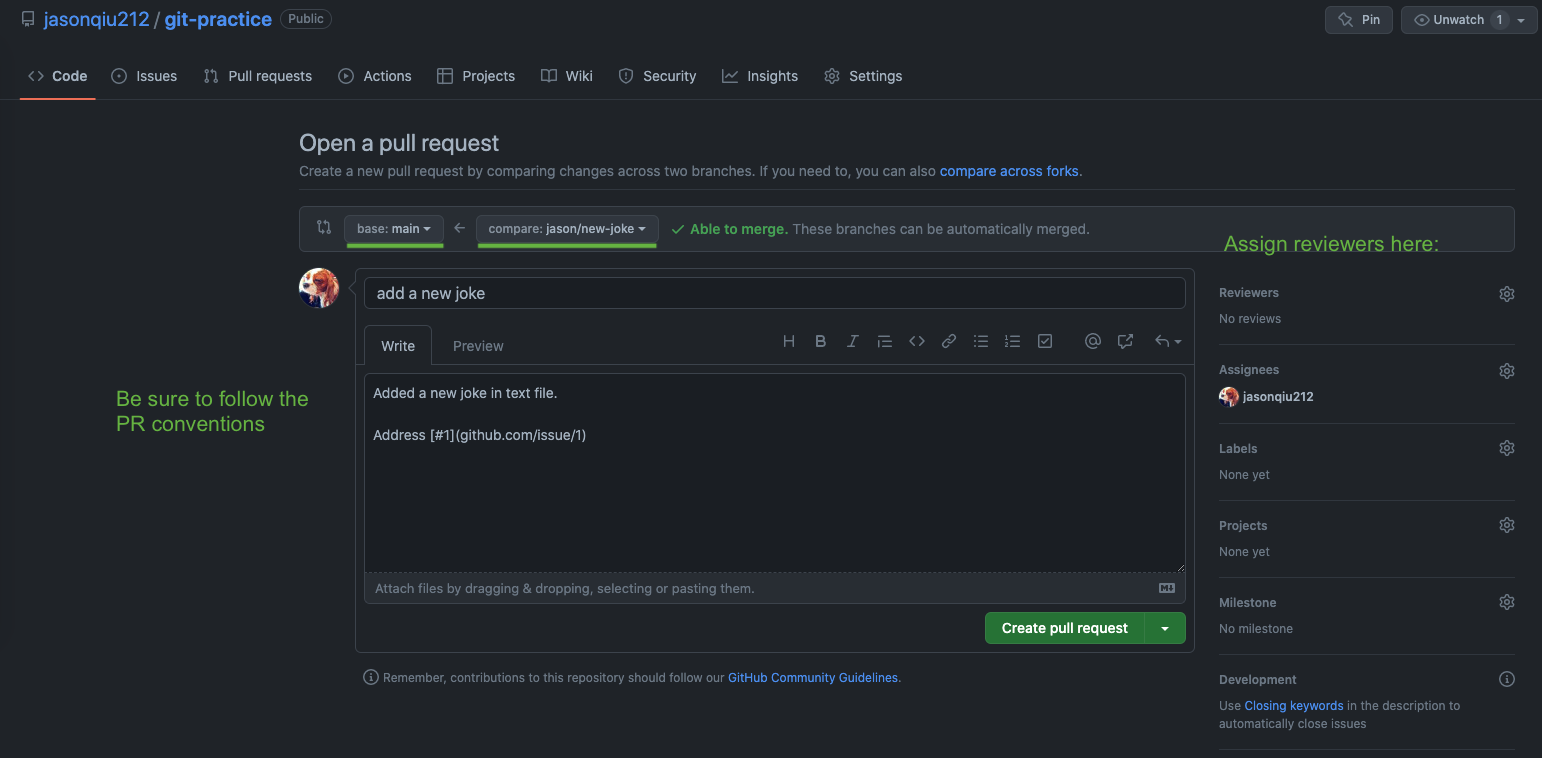This screenshot has width=1542, height=758.
Task: Switch to the Write tab
Action: click(x=398, y=345)
